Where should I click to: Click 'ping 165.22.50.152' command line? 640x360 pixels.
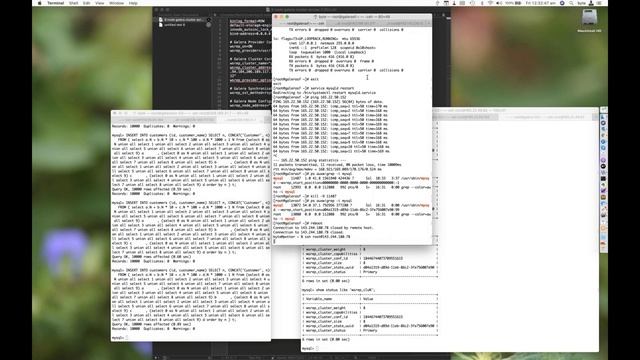coord(310,97)
